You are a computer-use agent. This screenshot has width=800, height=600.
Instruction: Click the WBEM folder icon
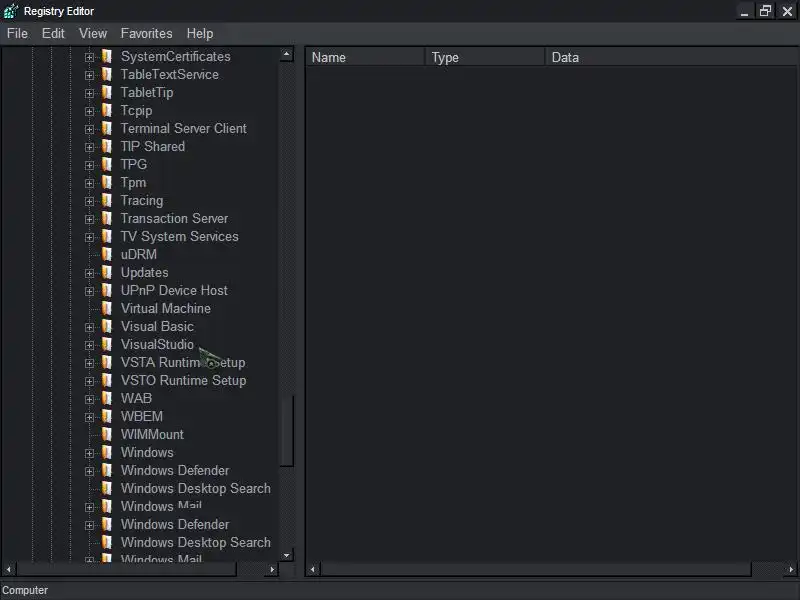(107, 416)
